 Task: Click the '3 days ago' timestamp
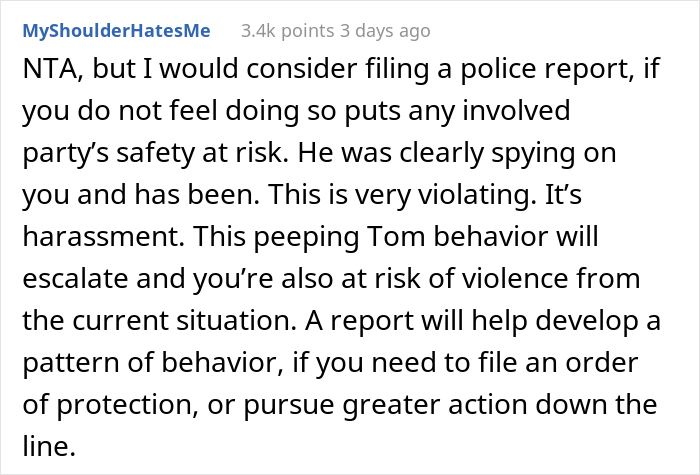(x=385, y=31)
